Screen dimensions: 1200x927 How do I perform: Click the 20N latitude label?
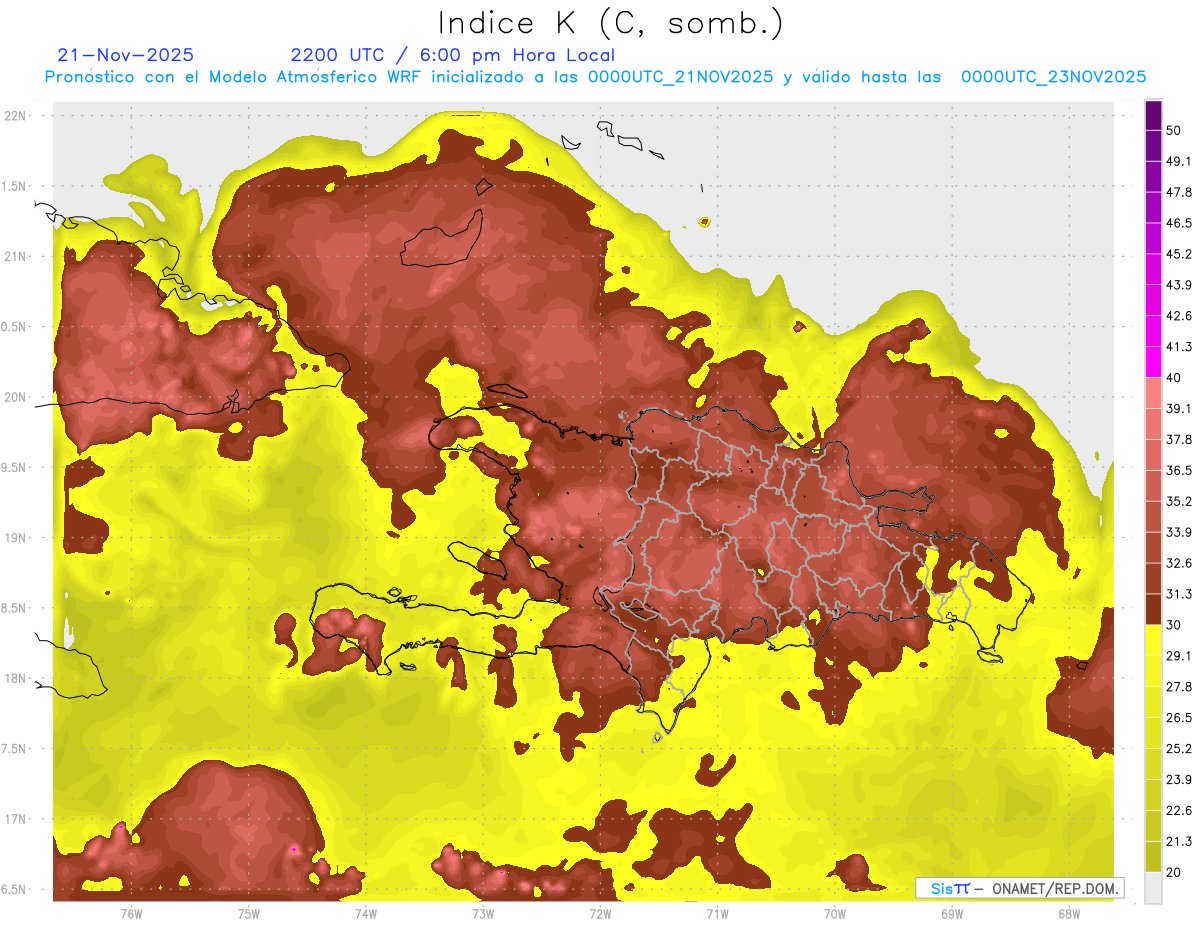[x=16, y=397]
